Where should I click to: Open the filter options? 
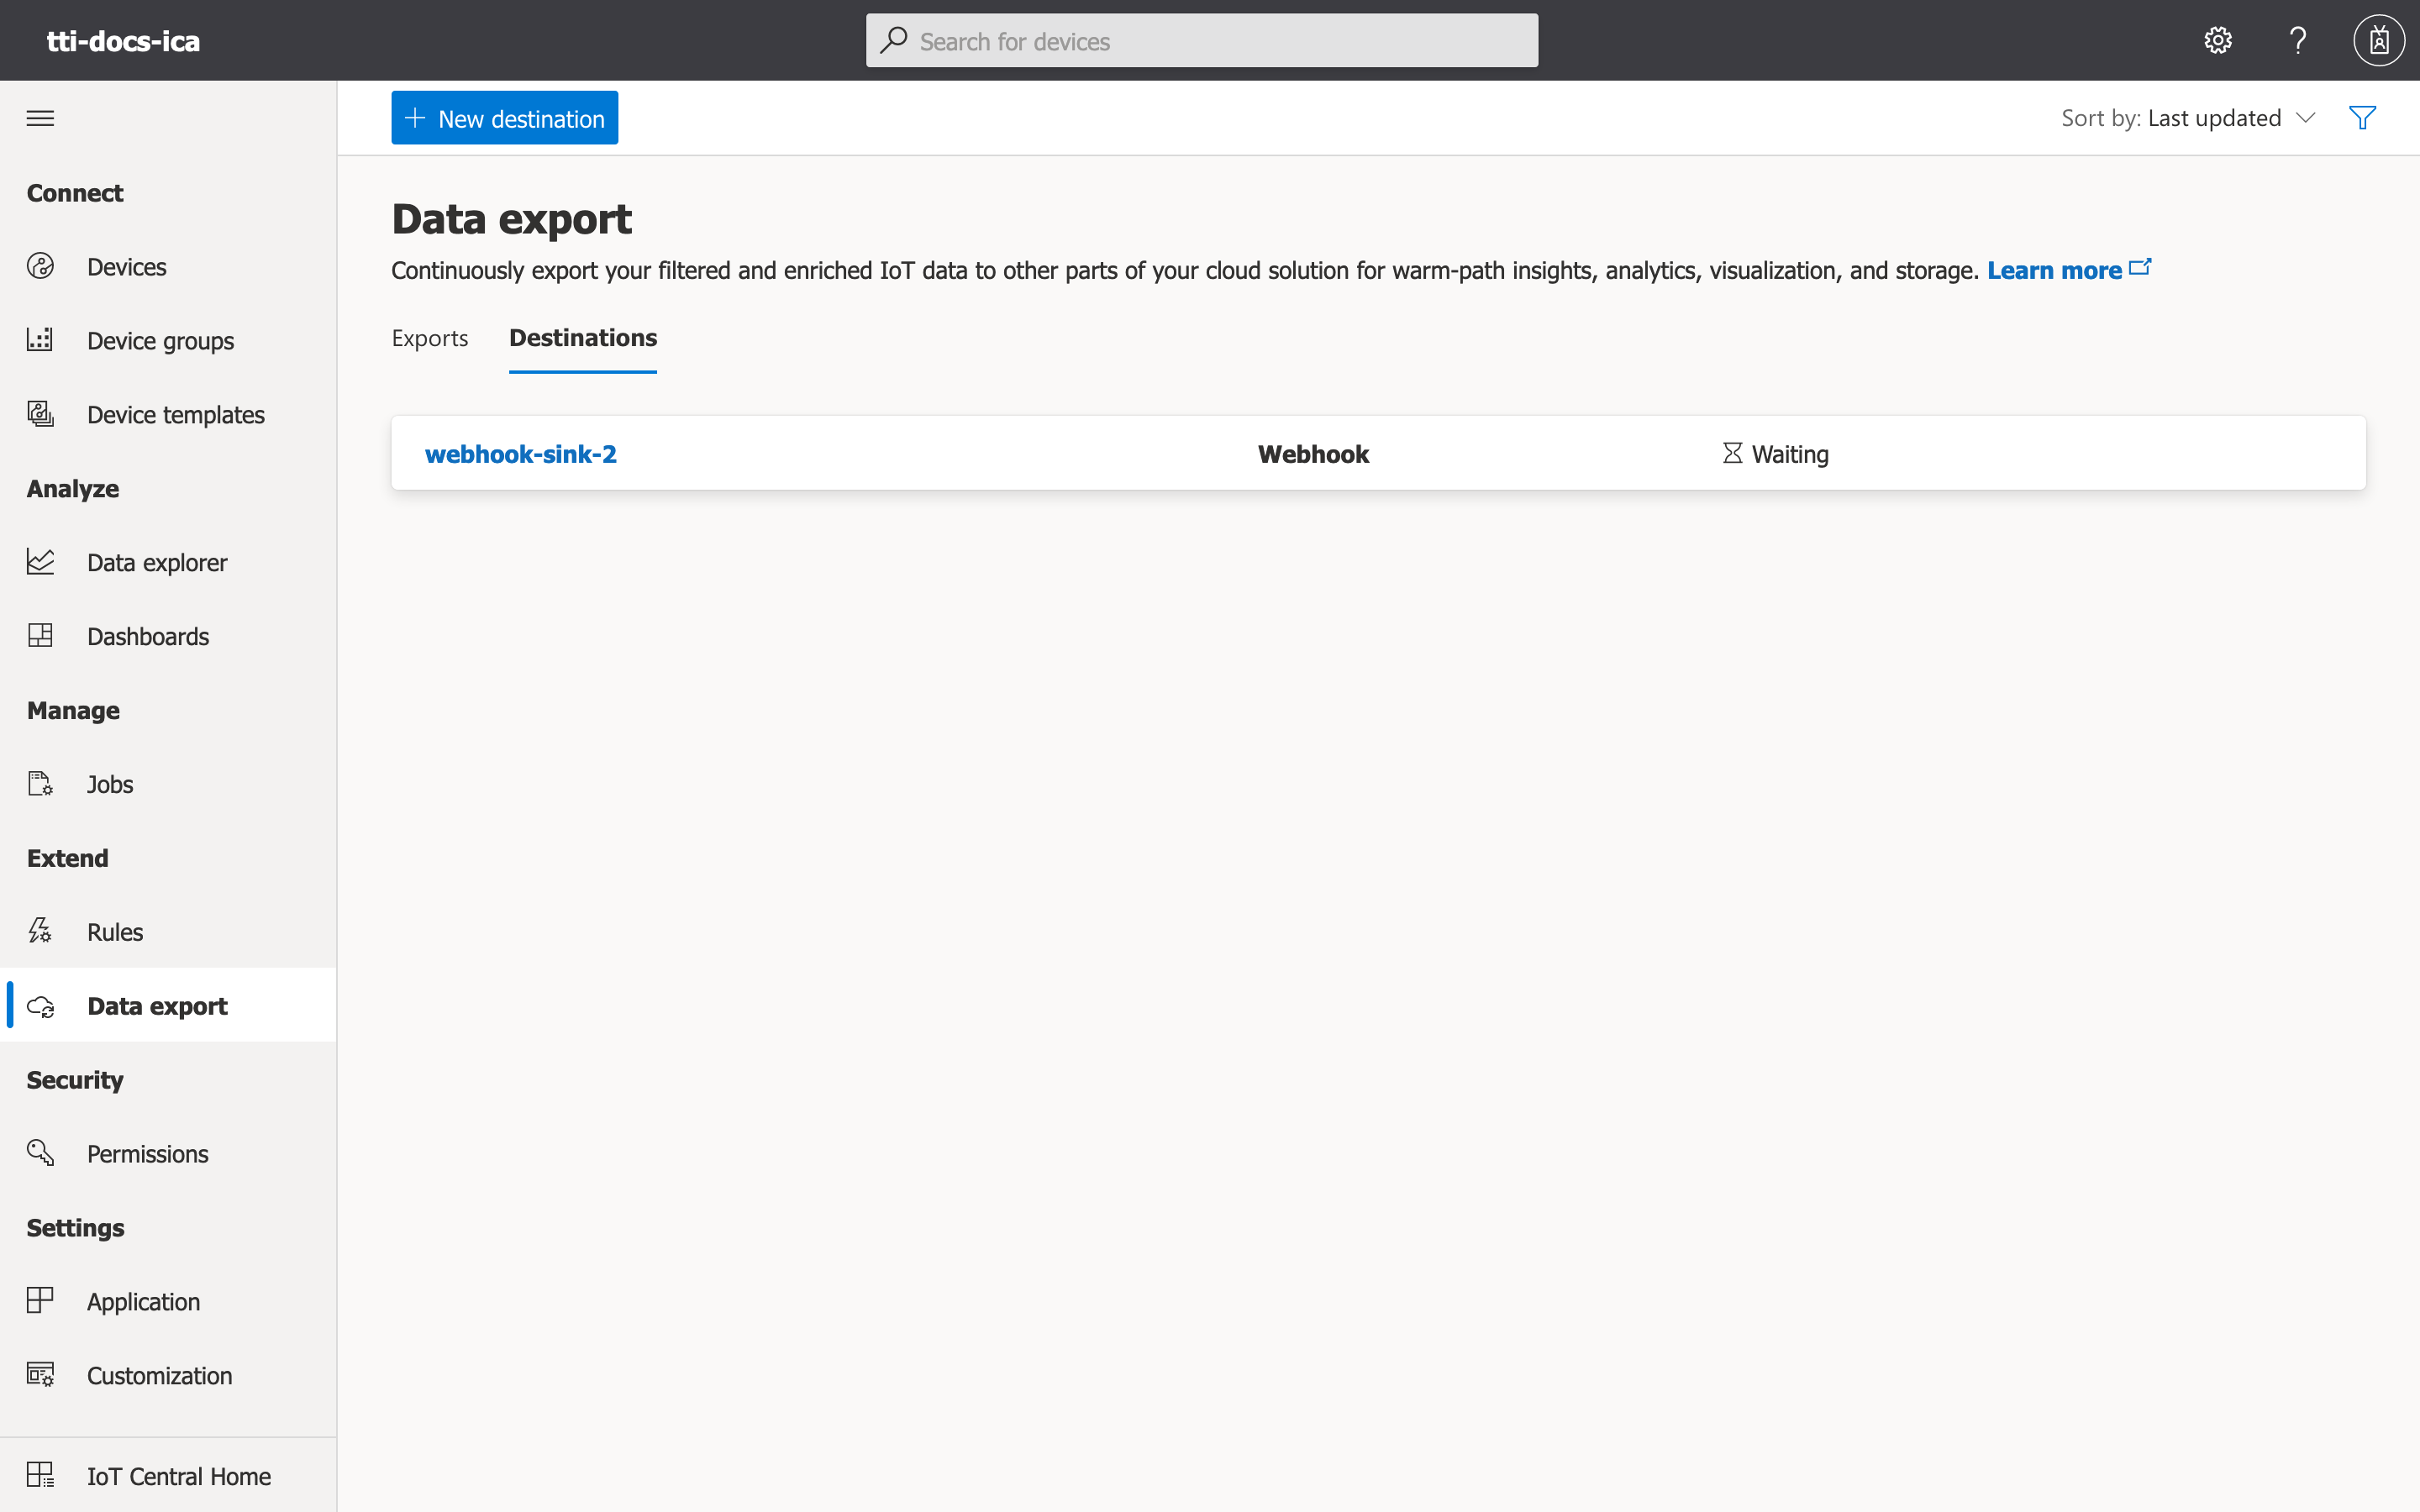click(x=2362, y=117)
